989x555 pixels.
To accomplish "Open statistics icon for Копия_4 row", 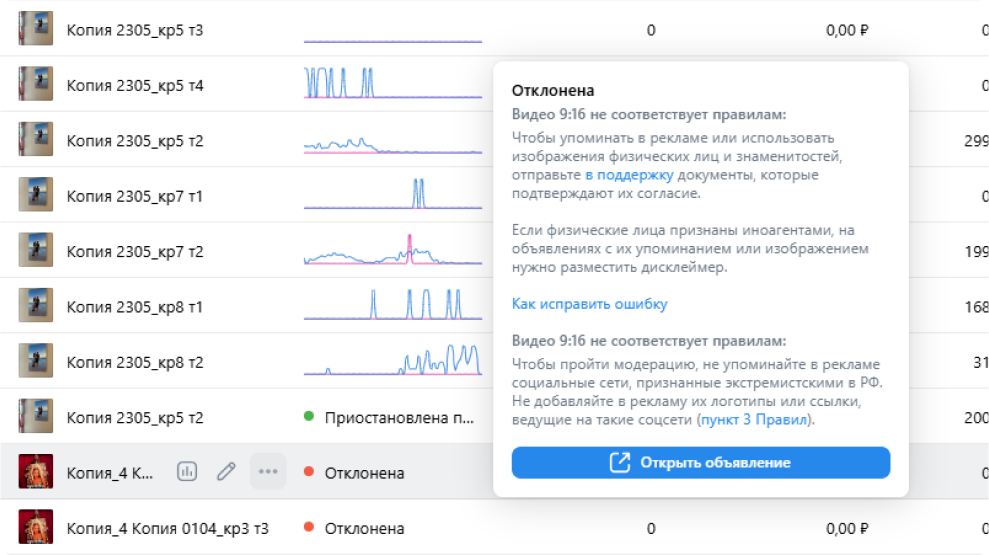I will [x=187, y=471].
